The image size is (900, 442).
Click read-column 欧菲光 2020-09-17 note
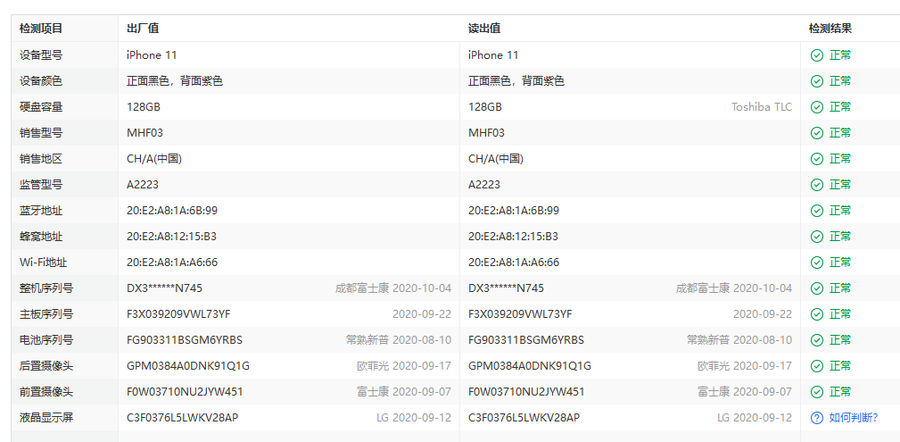(x=744, y=366)
